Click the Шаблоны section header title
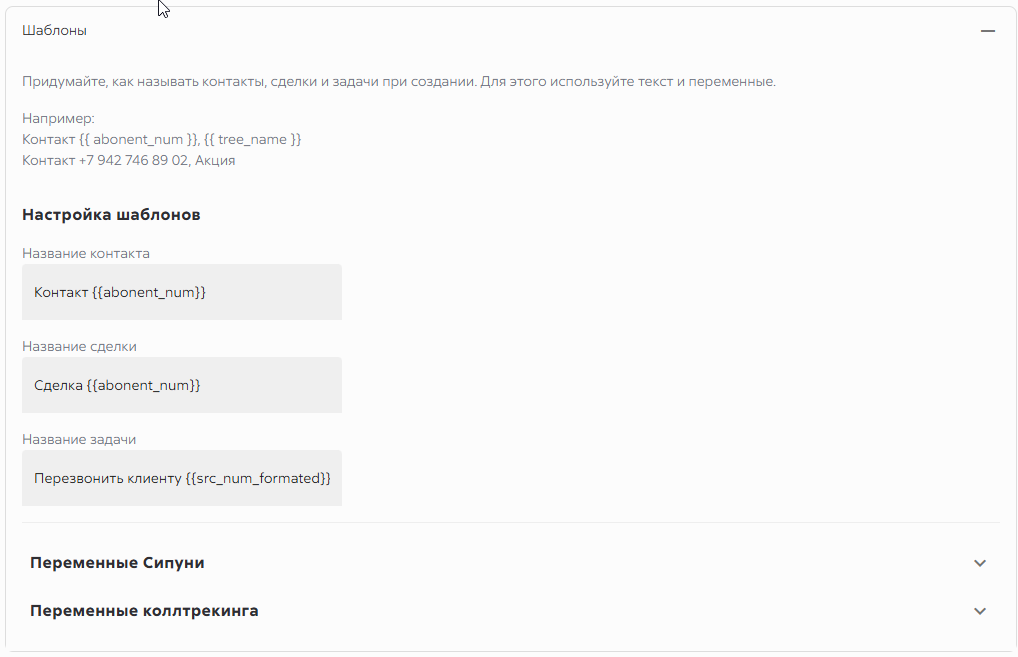The width and height of the screenshot is (1018, 657). tap(55, 31)
